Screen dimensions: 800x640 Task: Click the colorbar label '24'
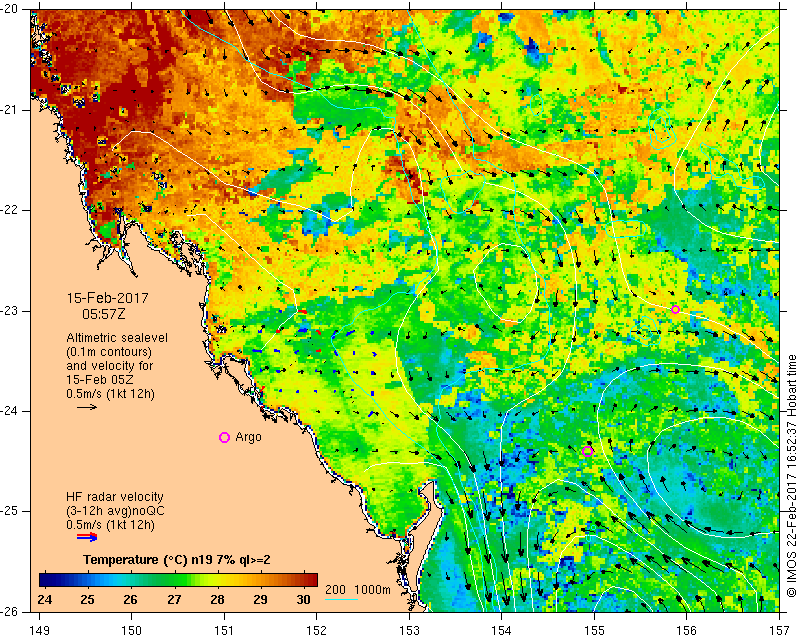(x=44, y=599)
